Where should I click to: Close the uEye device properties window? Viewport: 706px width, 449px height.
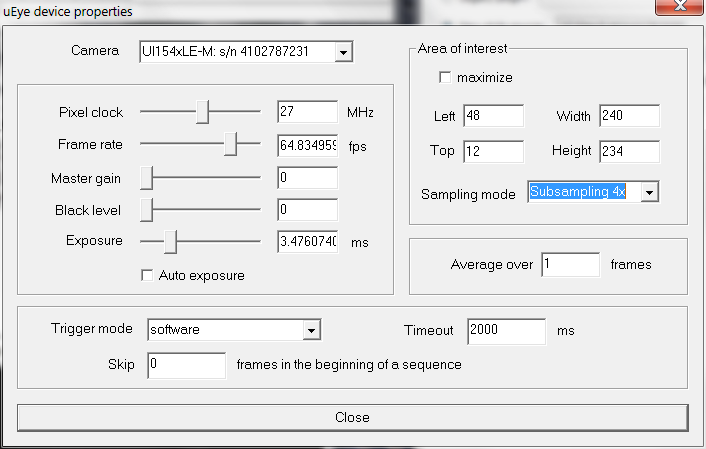674,9
